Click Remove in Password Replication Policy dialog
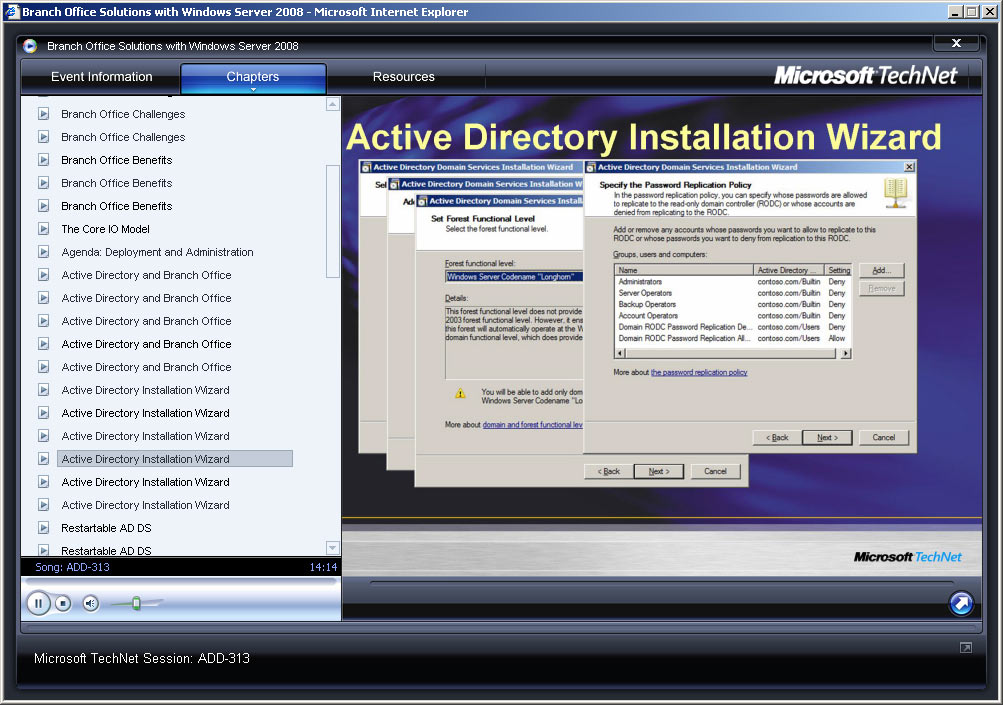The width and height of the screenshot is (1003, 705). [881, 289]
